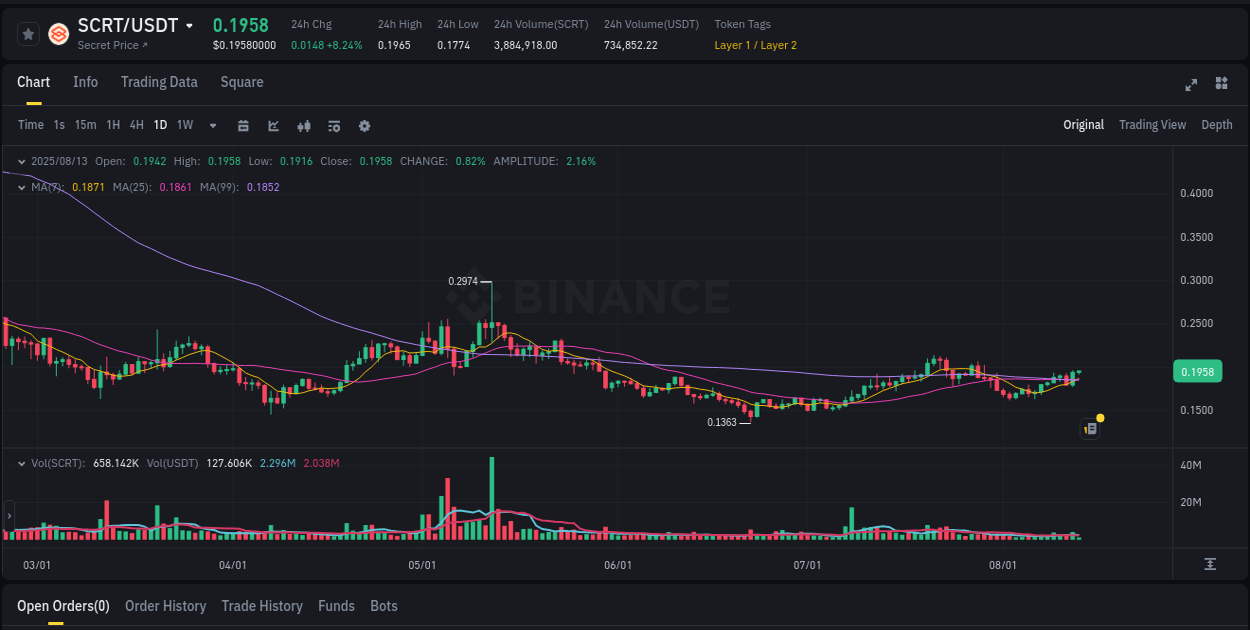Collapse the moving averages MA row chevron
The image size is (1250, 630).
click(x=20, y=186)
